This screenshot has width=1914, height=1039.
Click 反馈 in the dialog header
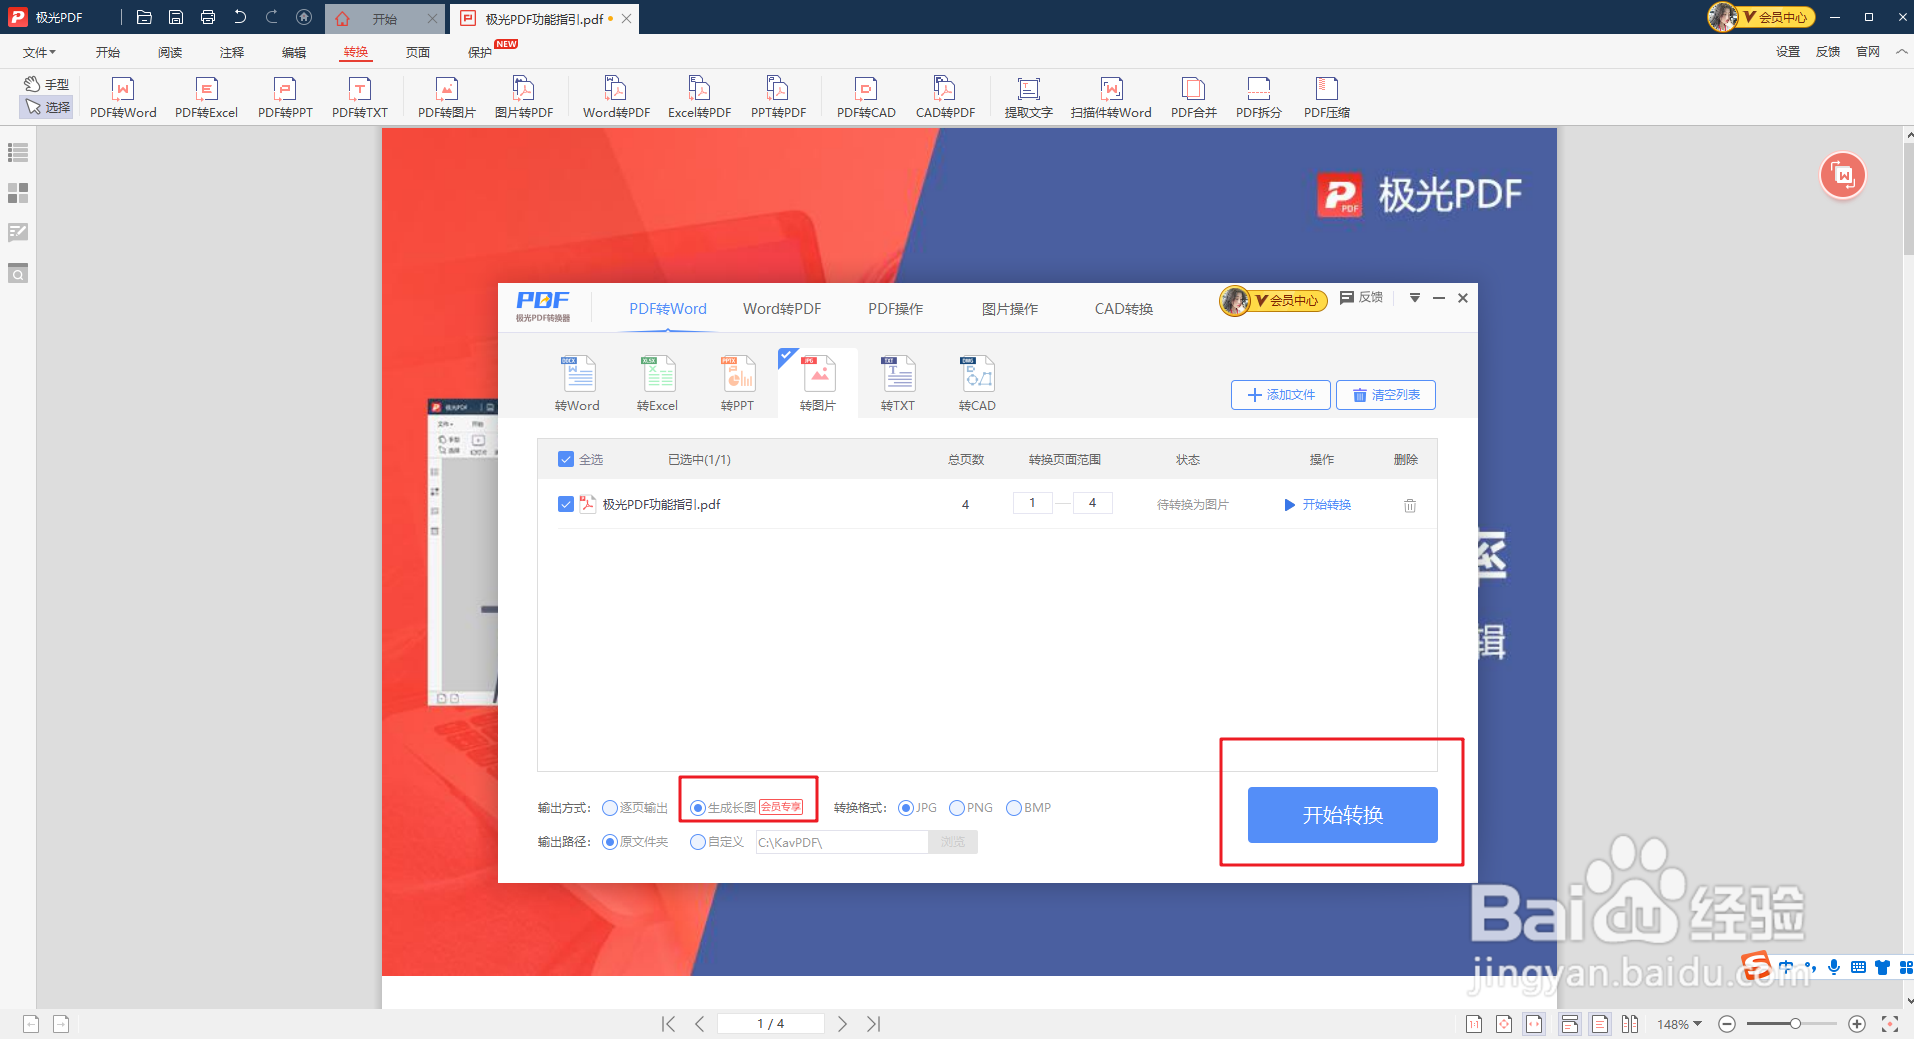pyautogui.click(x=1361, y=298)
